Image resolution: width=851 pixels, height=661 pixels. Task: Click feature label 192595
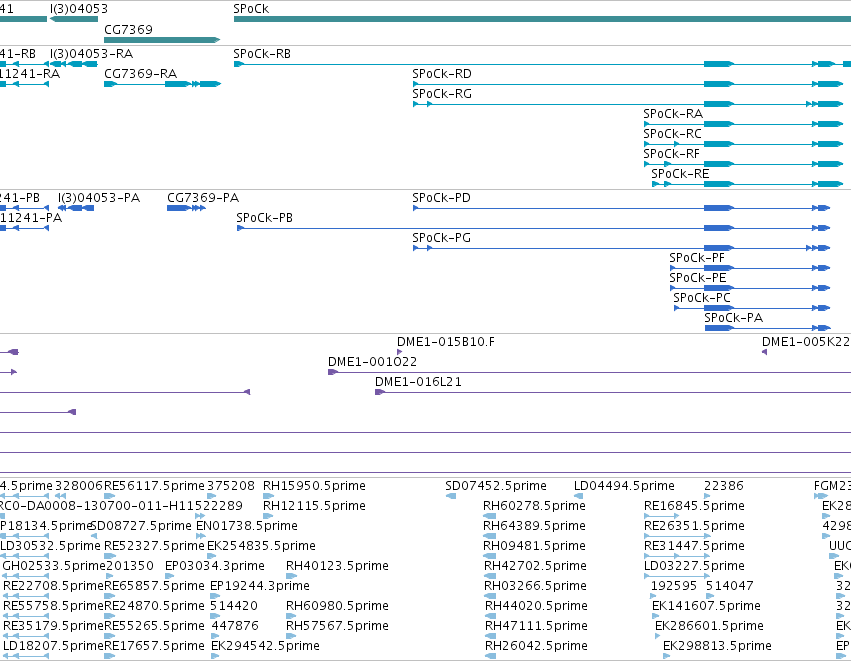pyautogui.click(x=674, y=587)
